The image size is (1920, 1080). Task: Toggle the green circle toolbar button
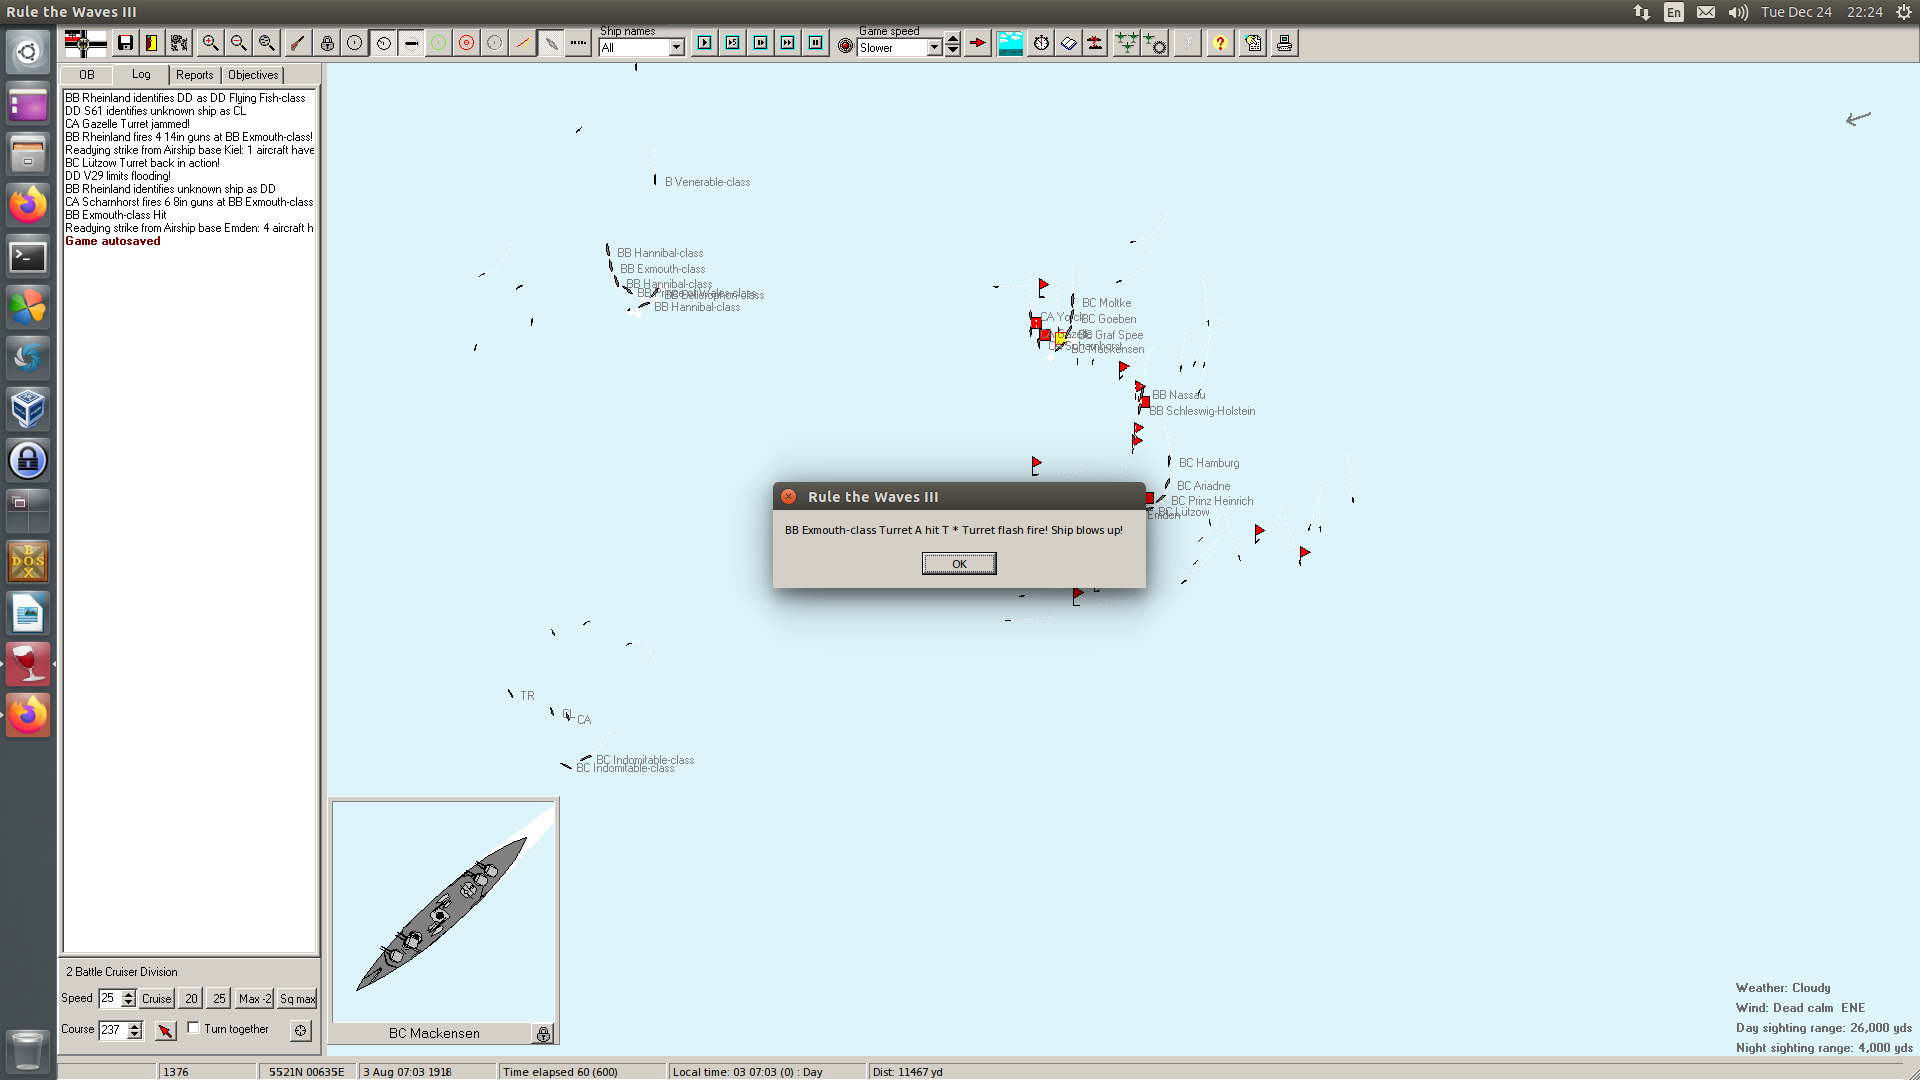pos(438,43)
